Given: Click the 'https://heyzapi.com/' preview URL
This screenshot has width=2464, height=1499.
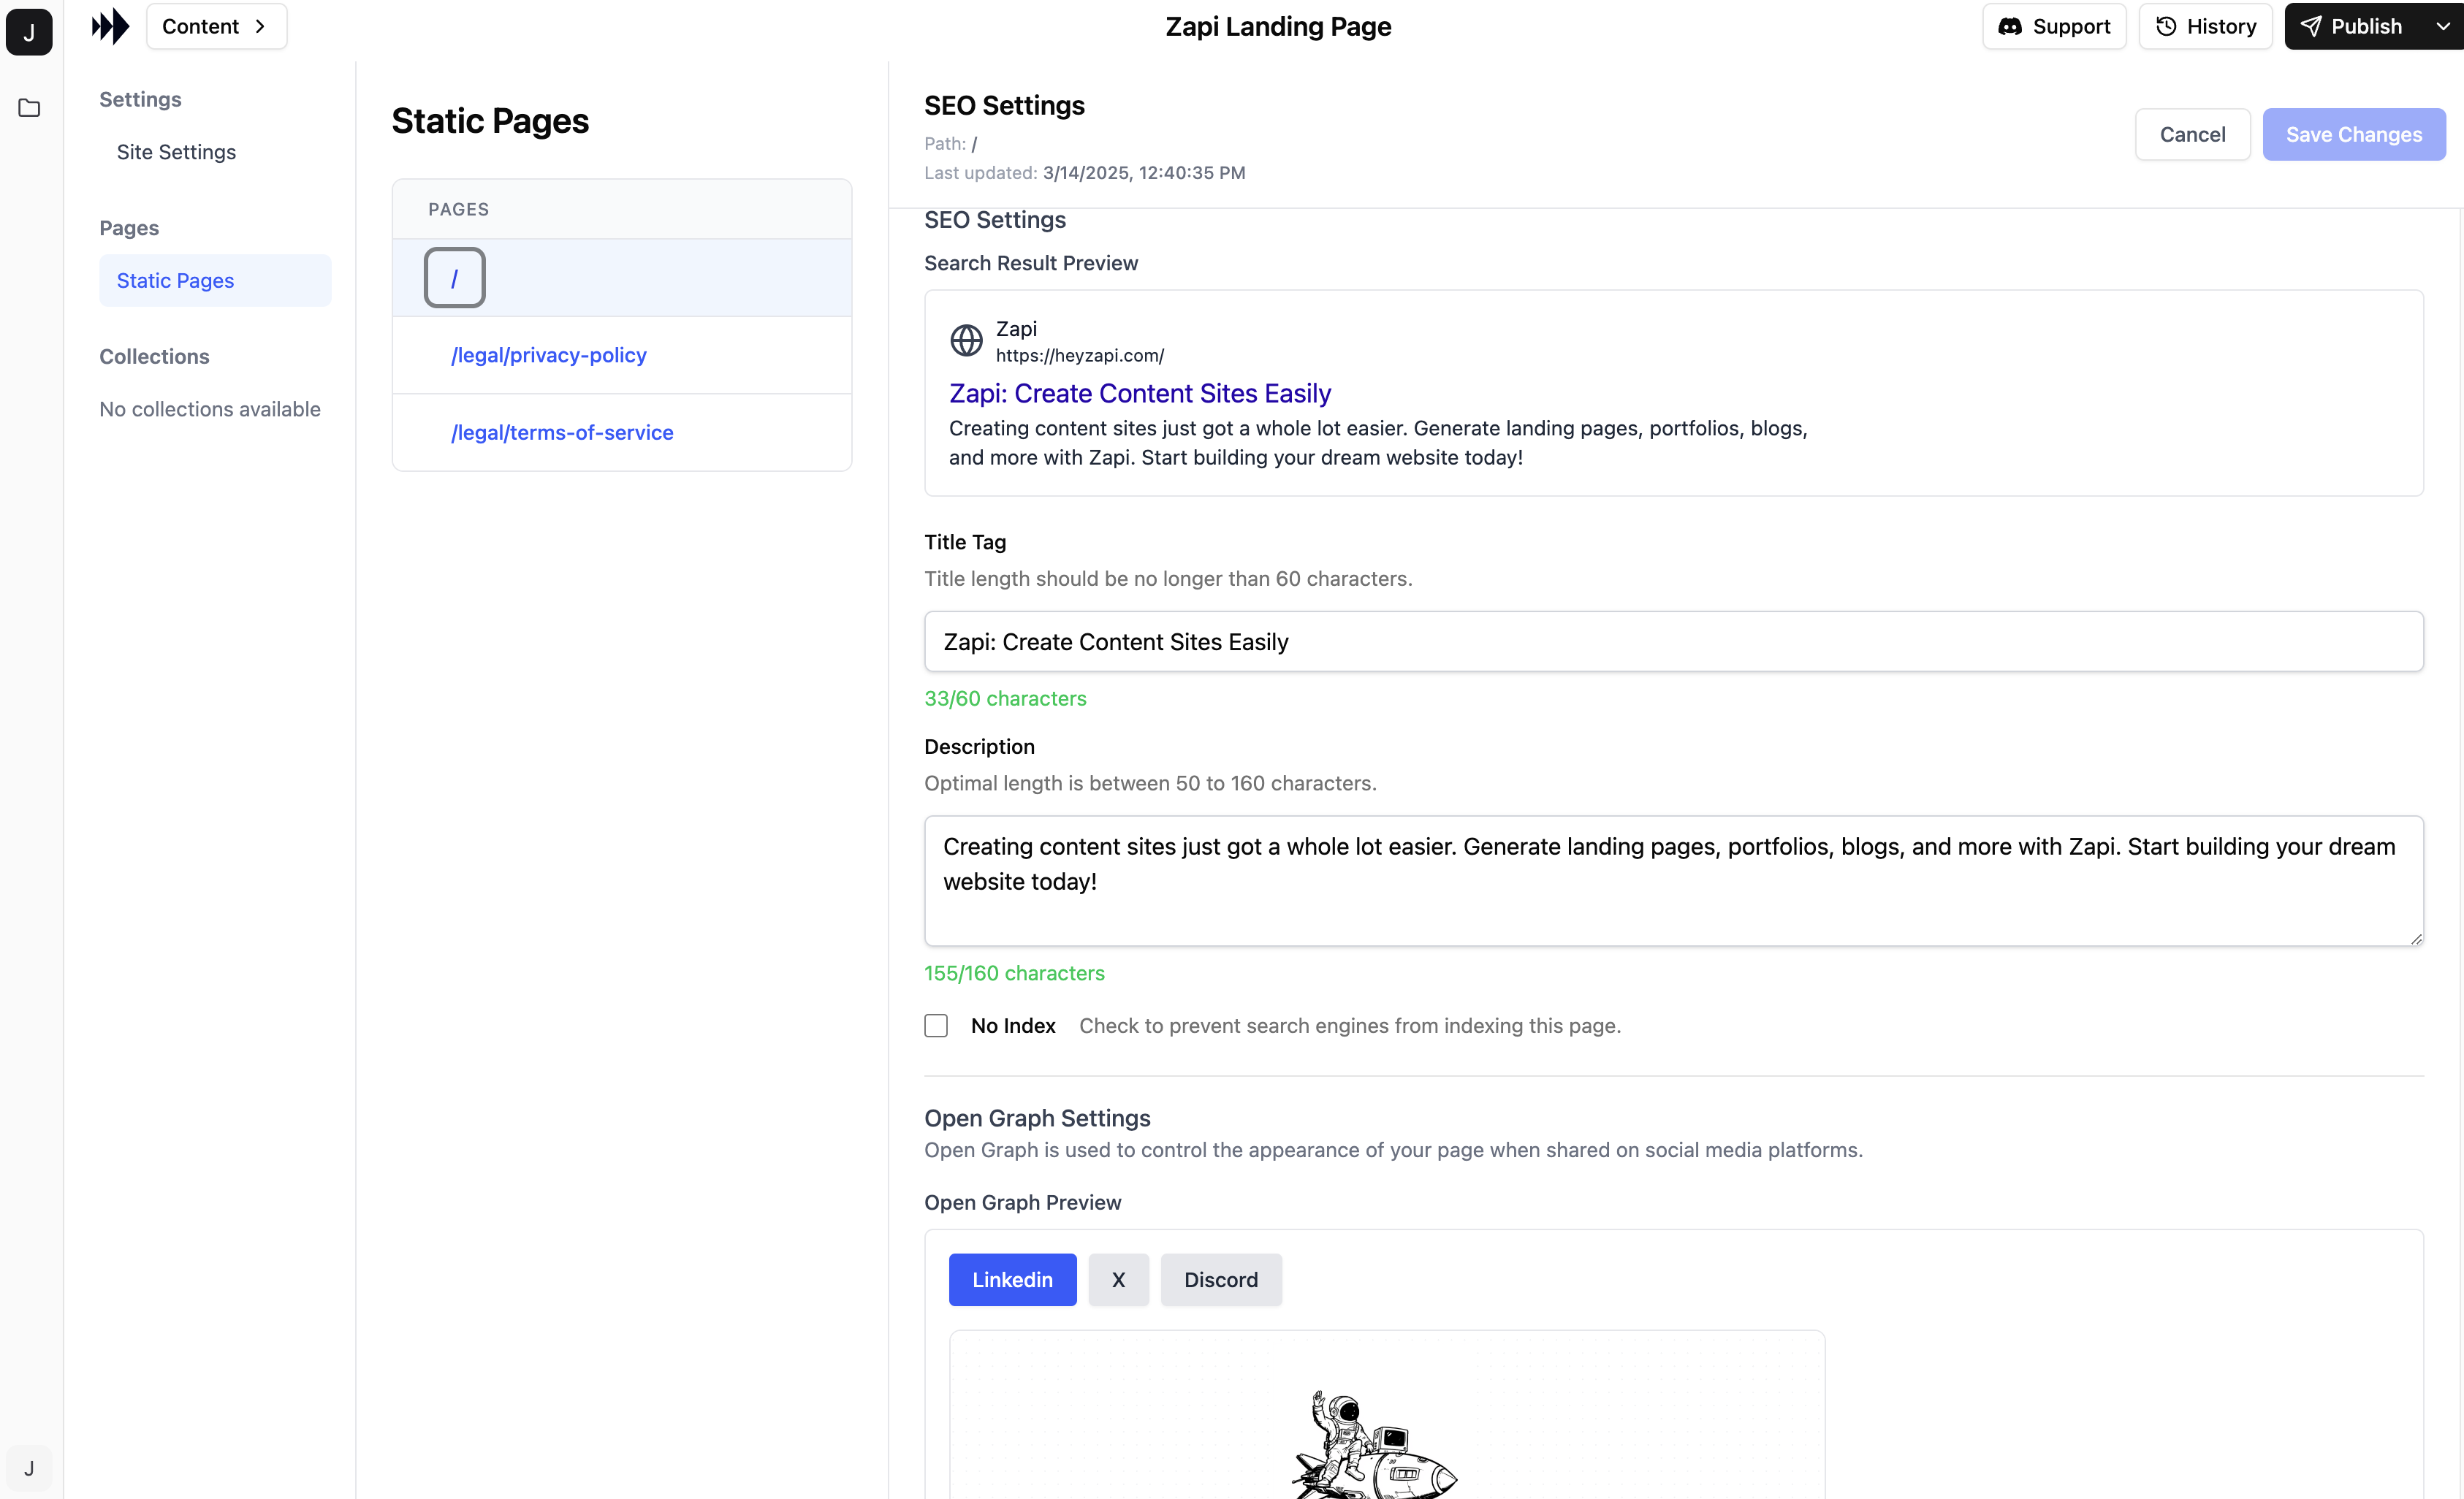Looking at the screenshot, I should [x=1080, y=355].
